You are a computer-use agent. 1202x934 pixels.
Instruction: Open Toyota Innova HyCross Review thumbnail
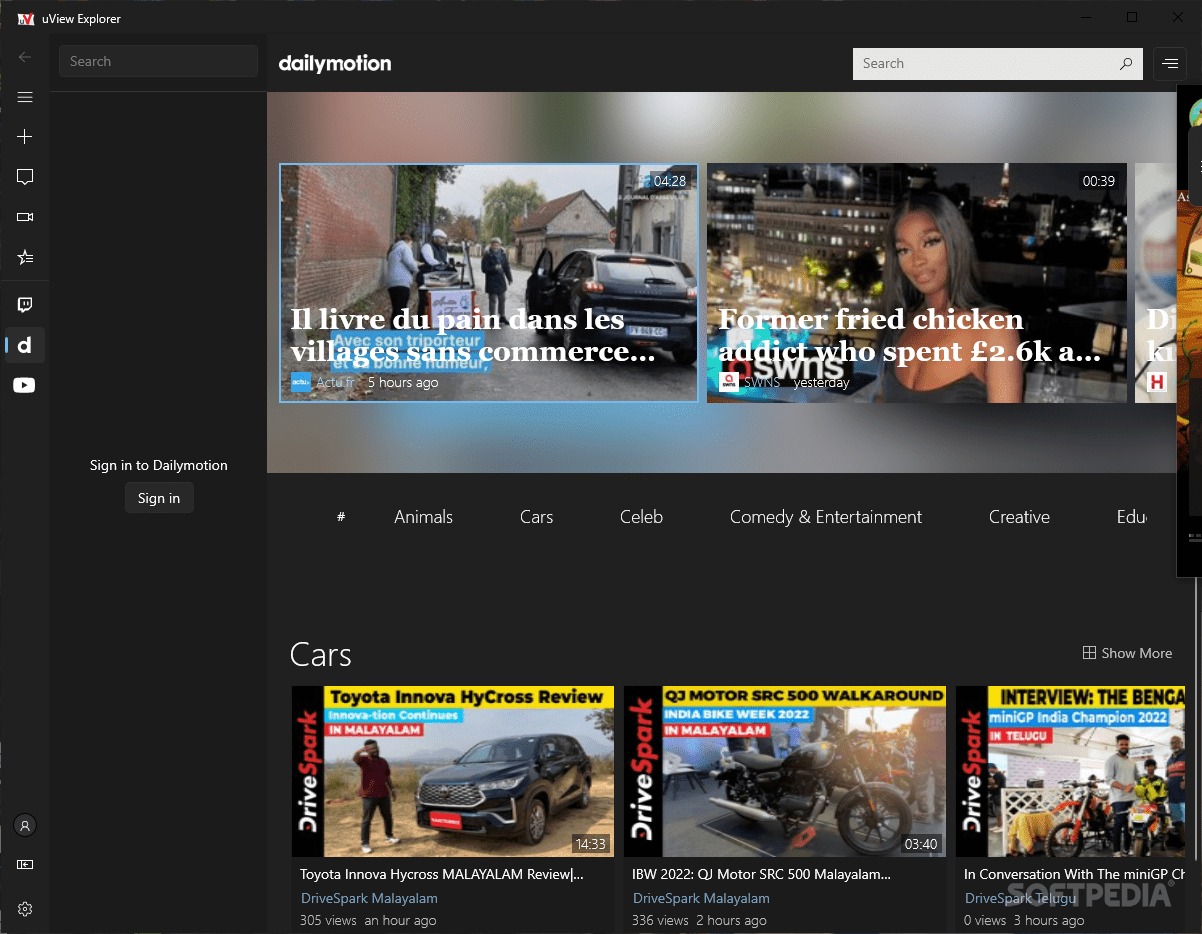[x=453, y=771]
